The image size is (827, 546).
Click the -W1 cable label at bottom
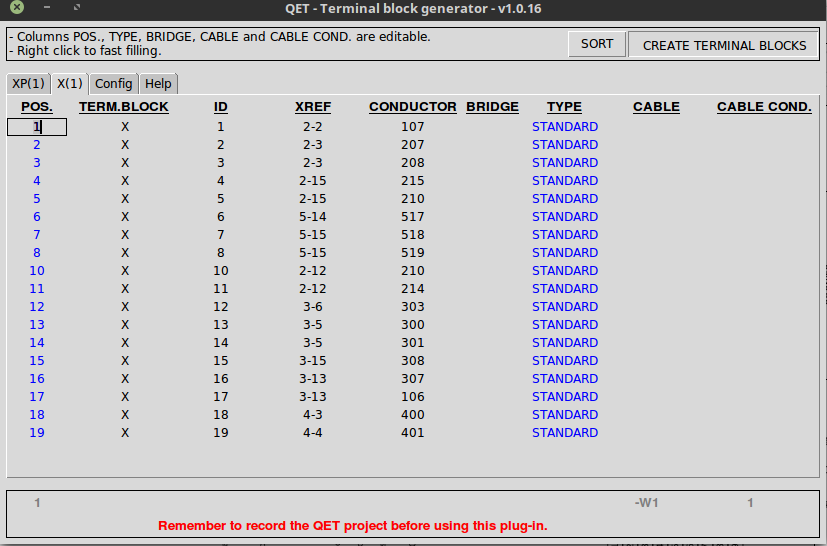click(647, 503)
